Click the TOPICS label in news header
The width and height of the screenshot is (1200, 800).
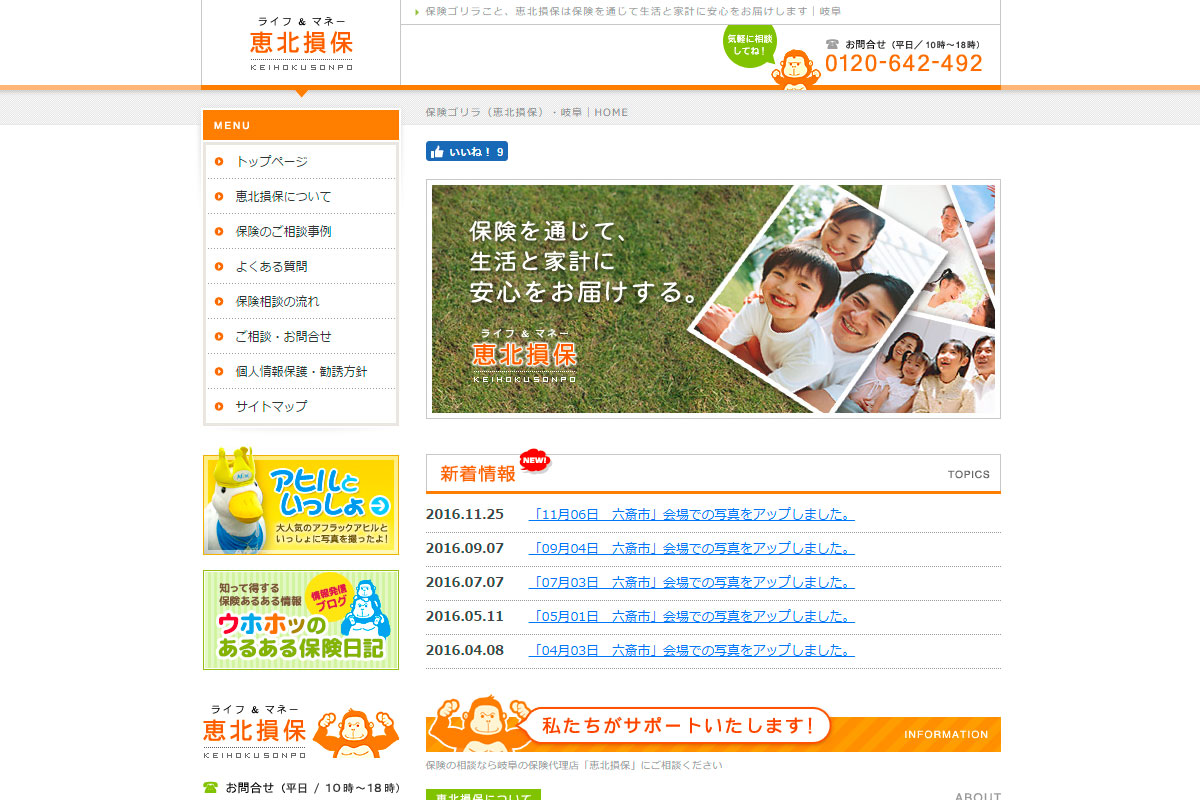(969, 475)
